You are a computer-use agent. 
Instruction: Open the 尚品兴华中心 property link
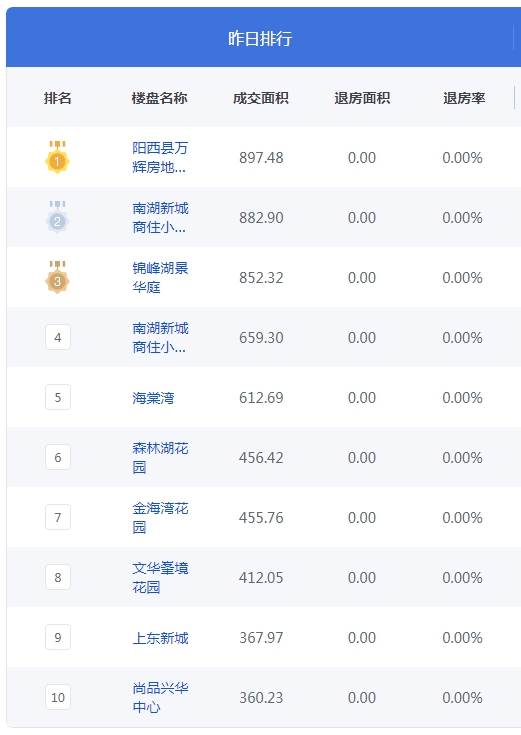coord(160,698)
